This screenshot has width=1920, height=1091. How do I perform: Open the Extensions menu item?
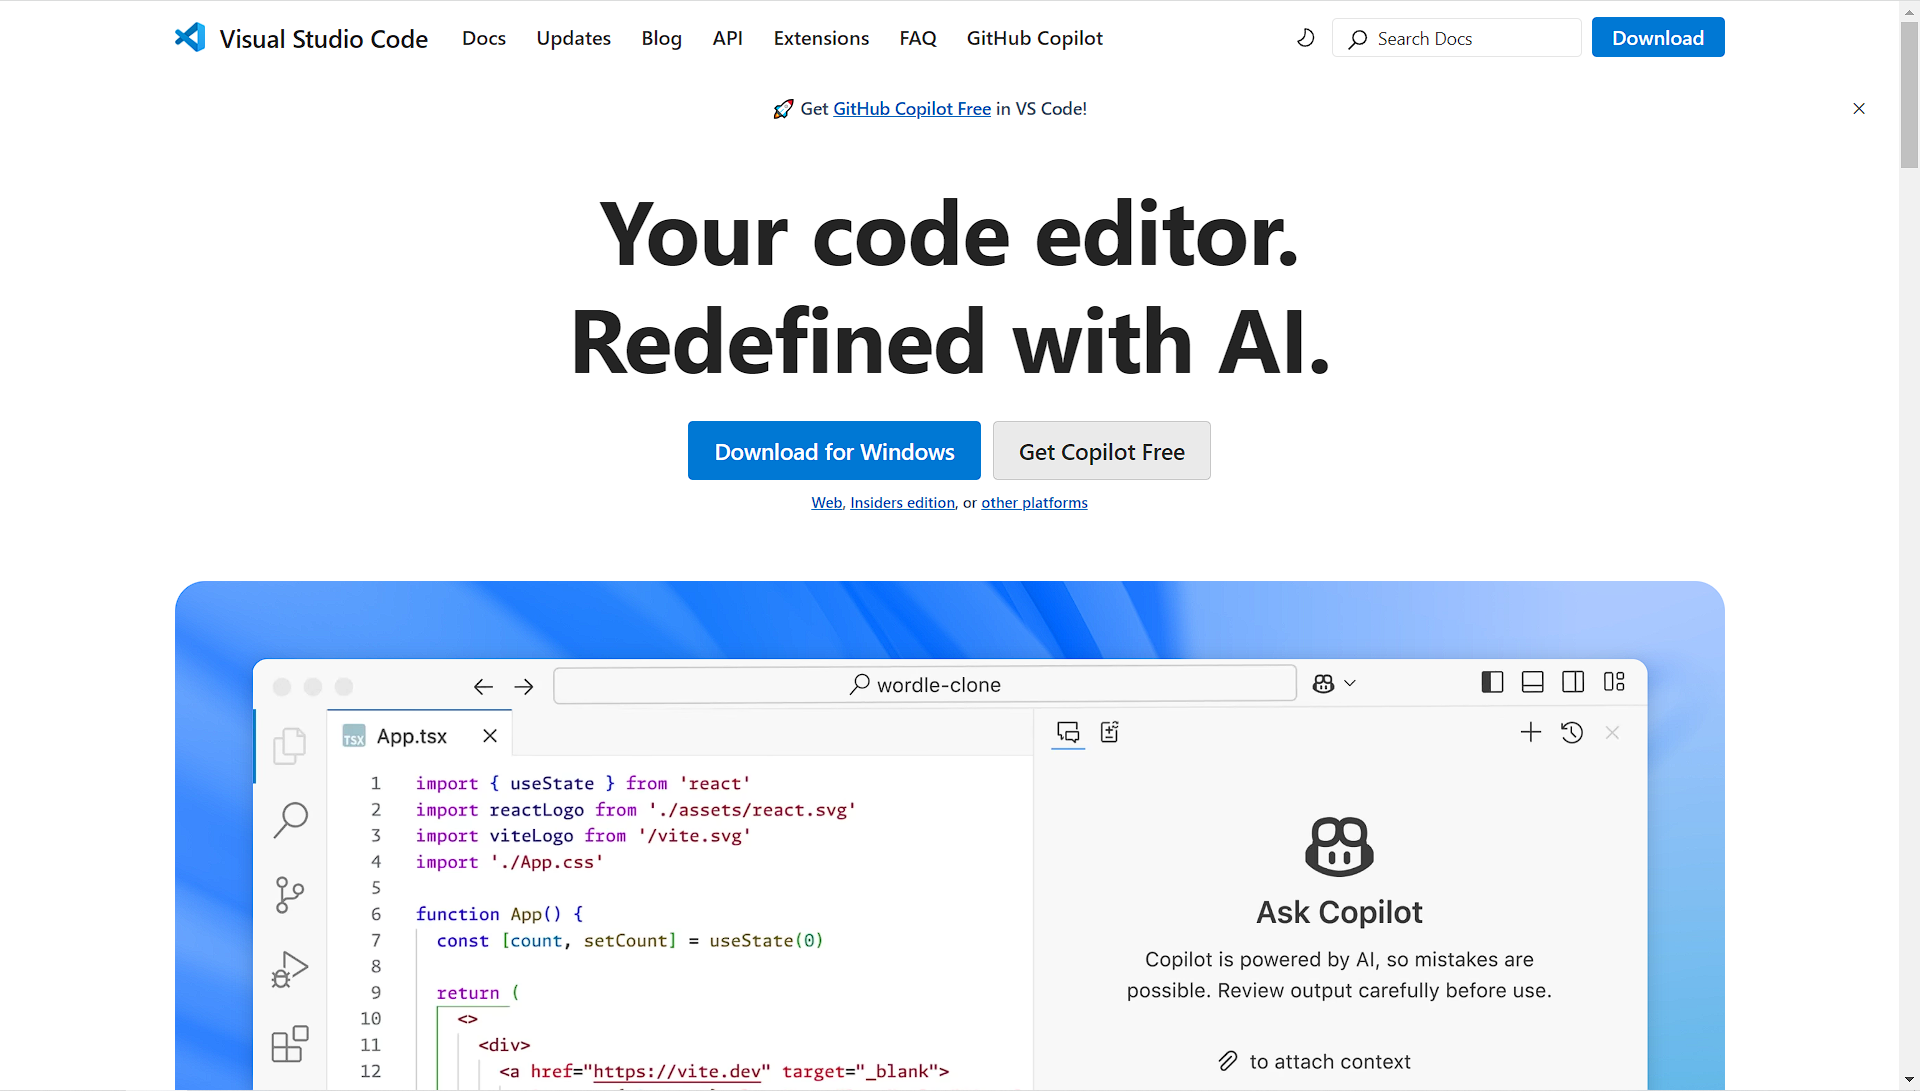point(821,38)
